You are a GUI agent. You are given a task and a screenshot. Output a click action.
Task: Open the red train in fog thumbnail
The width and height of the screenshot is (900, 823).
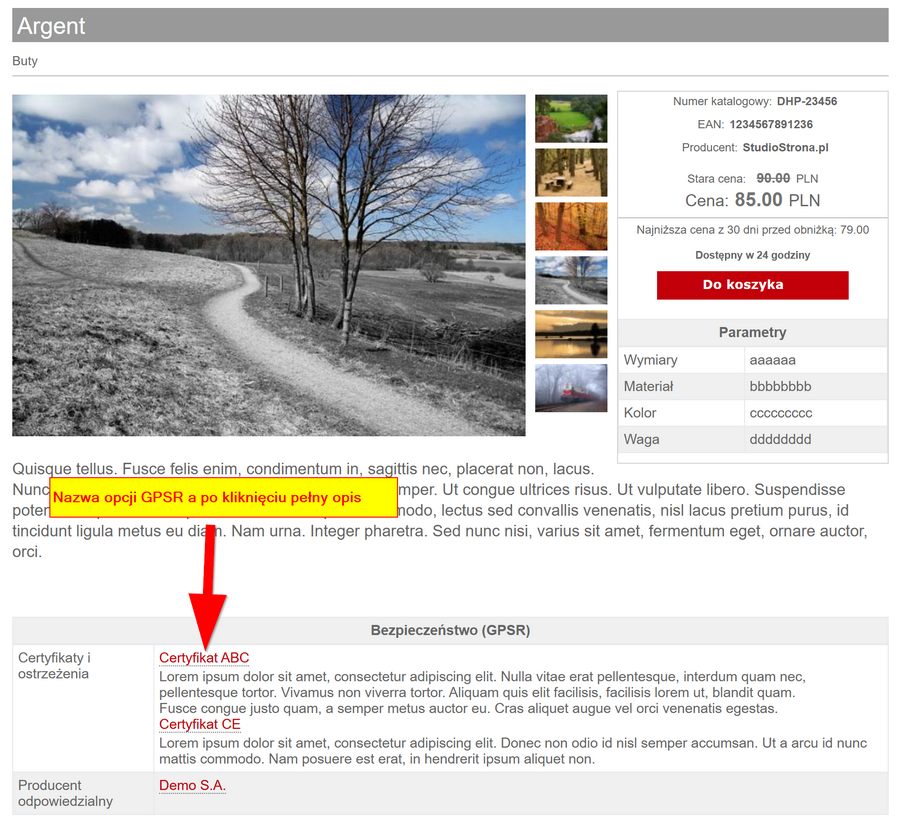click(571, 388)
